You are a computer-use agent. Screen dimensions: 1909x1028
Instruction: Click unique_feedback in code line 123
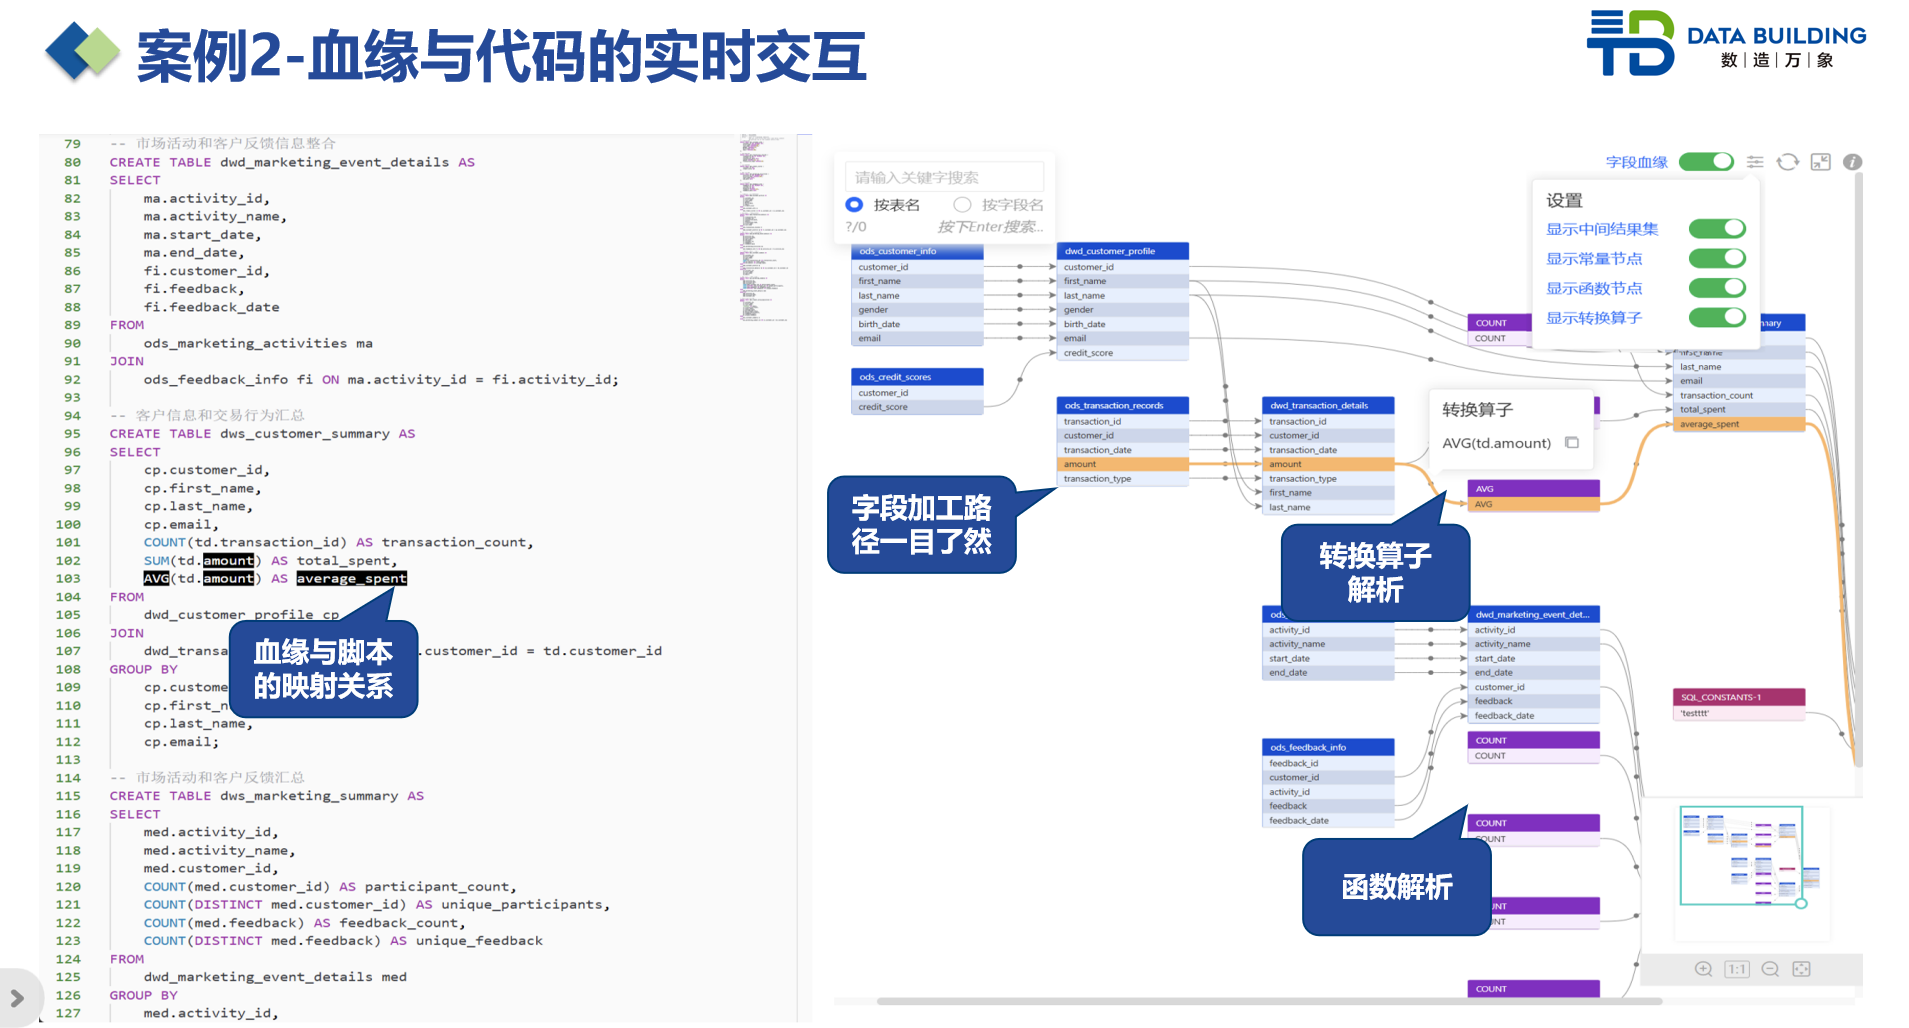(x=479, y=941)
